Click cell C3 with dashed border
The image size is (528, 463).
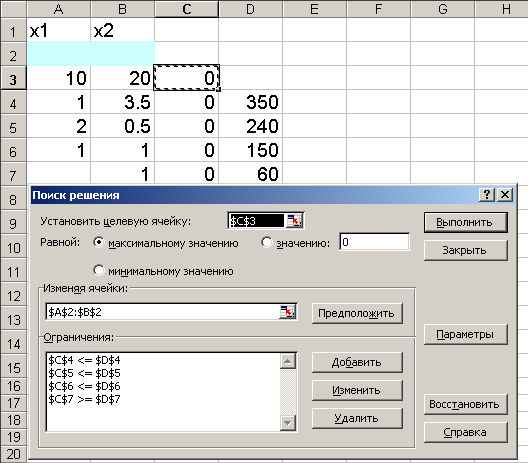187,78
